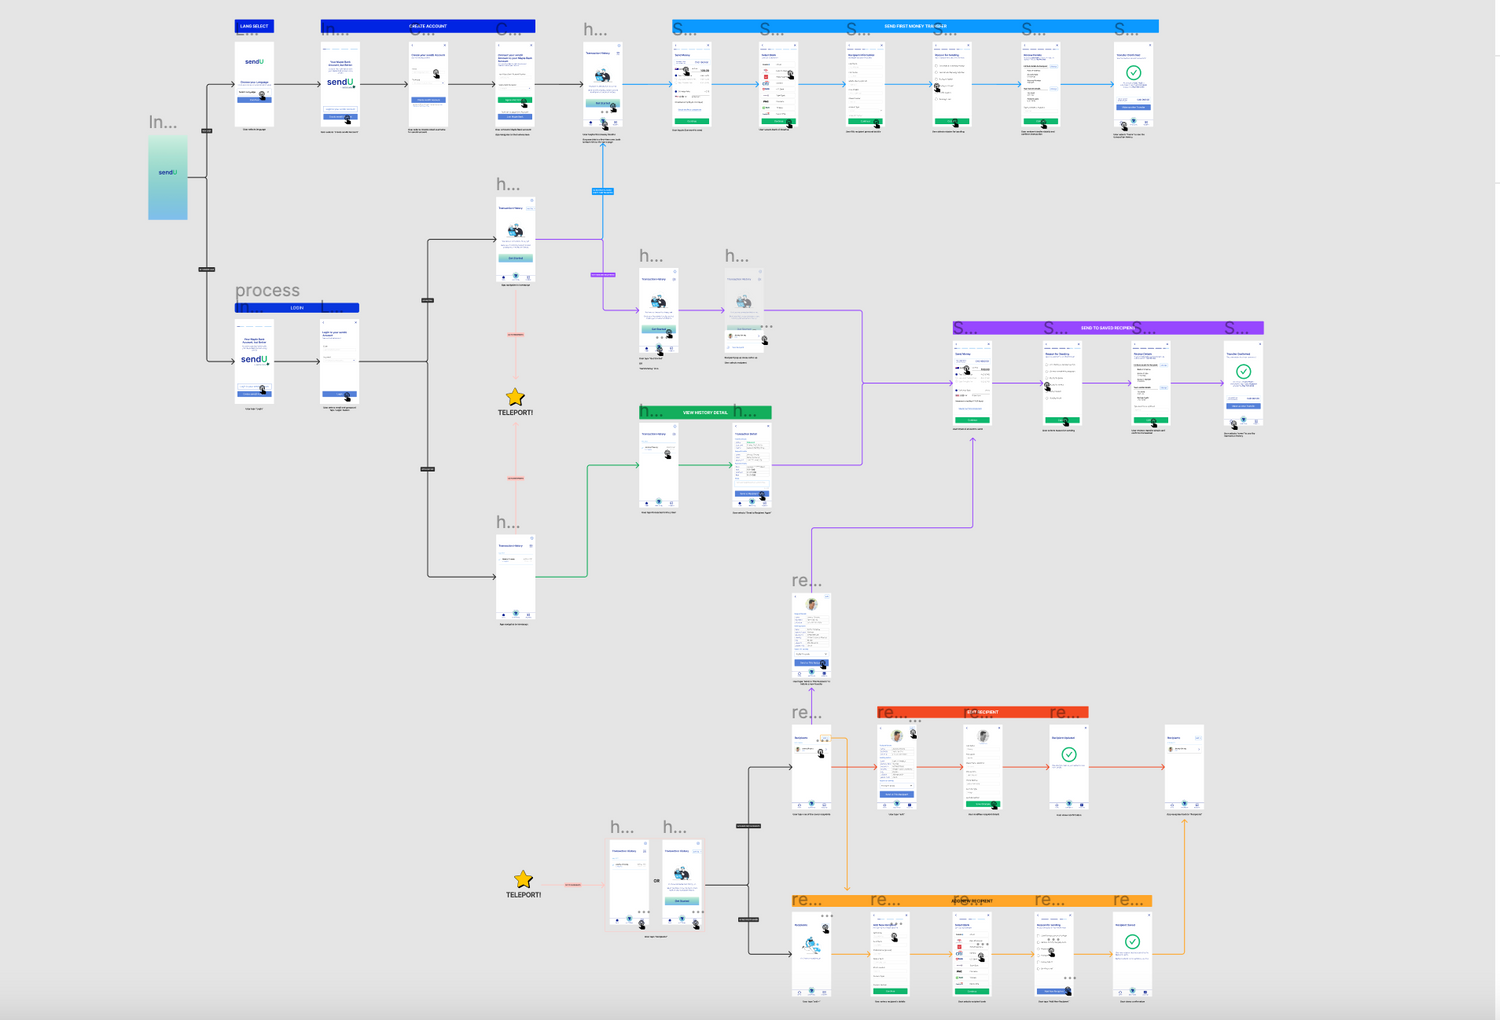The width and height of the screenshot is (1500, 1020).
Task: Click sendU logo on the gradient splash frame
Action: pyautogui.click(x=168, y=173)
